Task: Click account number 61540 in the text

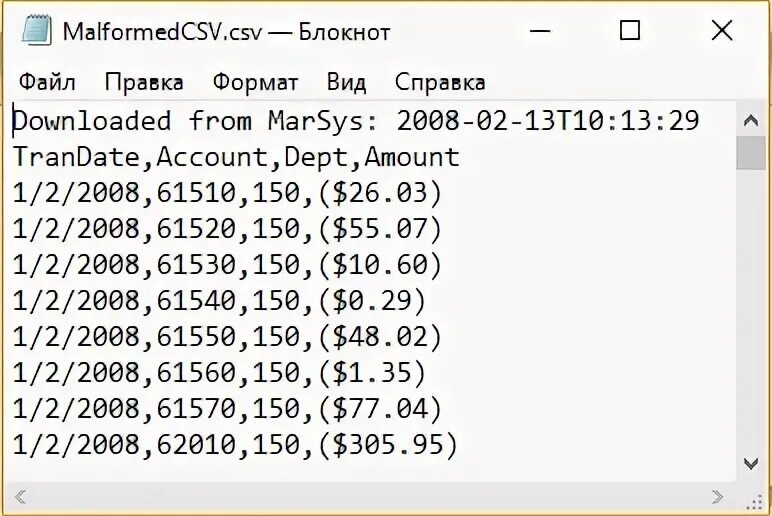Action: (196, 301)
